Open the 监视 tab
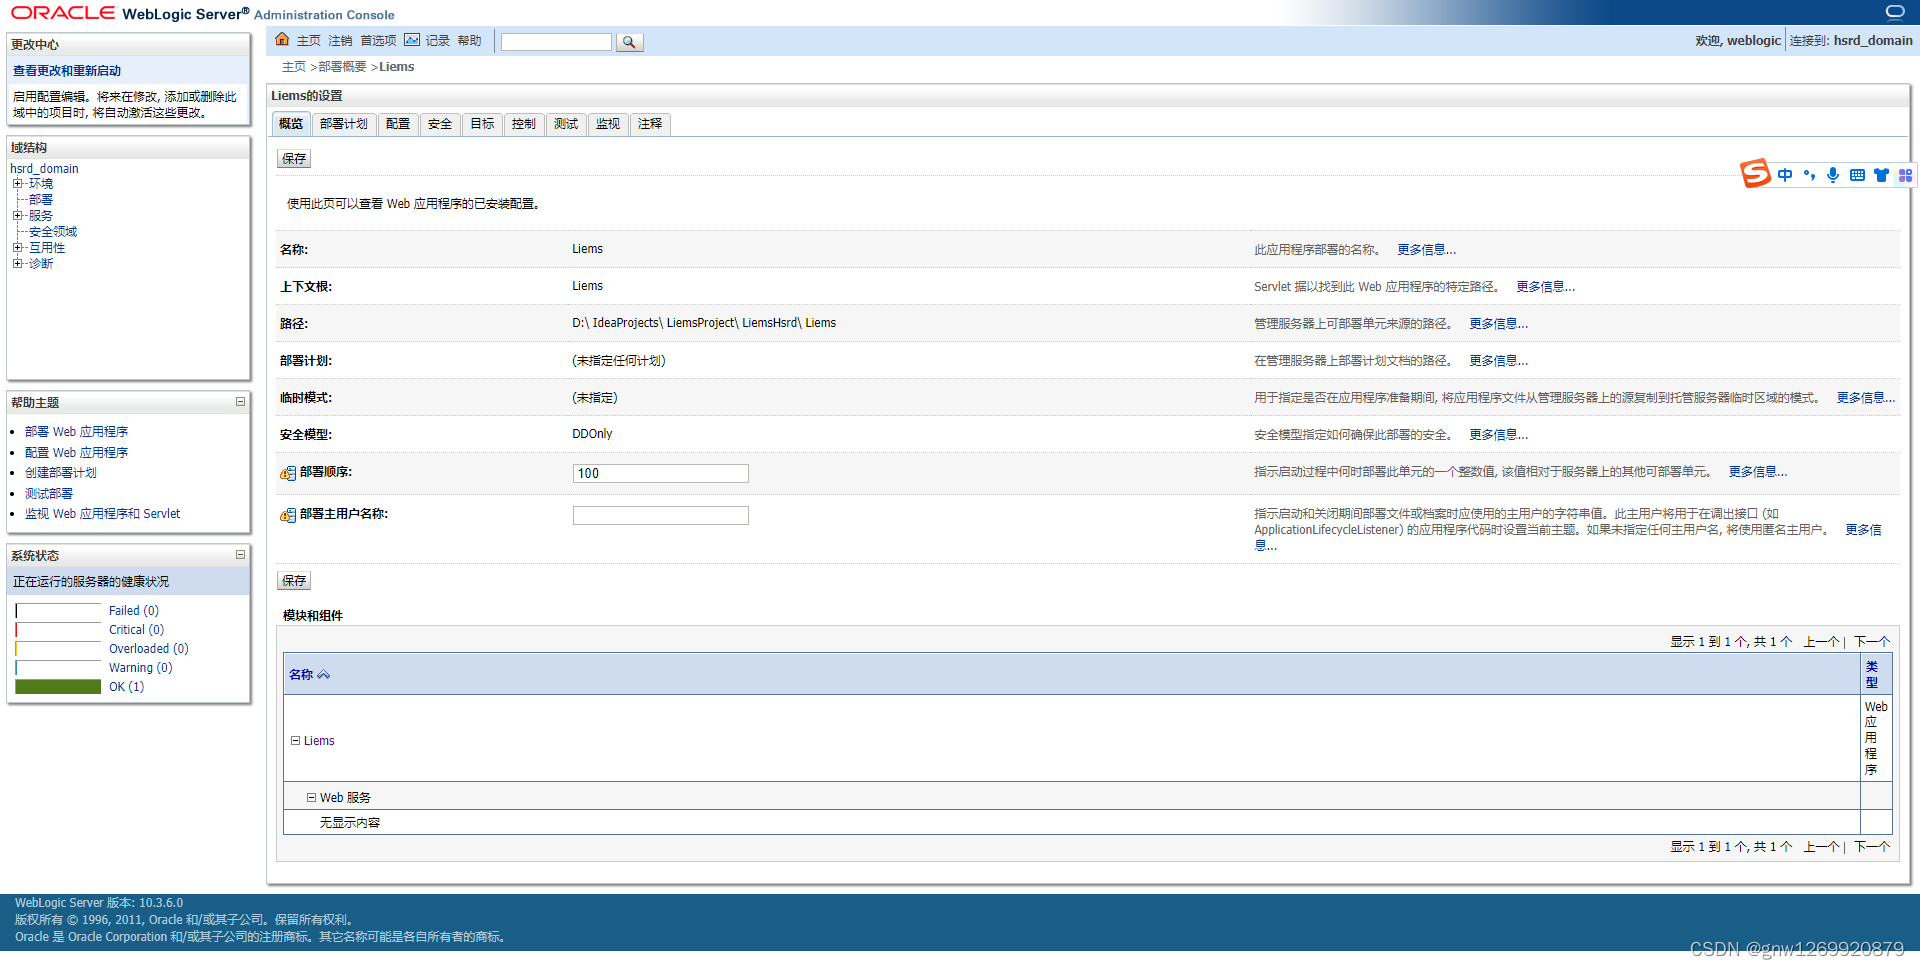 [608, 124]
